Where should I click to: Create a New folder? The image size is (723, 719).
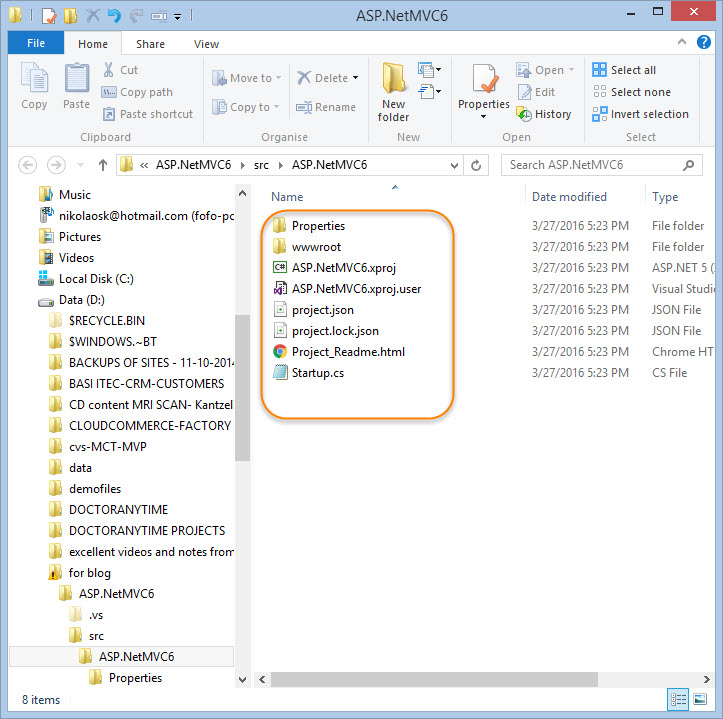tap(393, 92)
